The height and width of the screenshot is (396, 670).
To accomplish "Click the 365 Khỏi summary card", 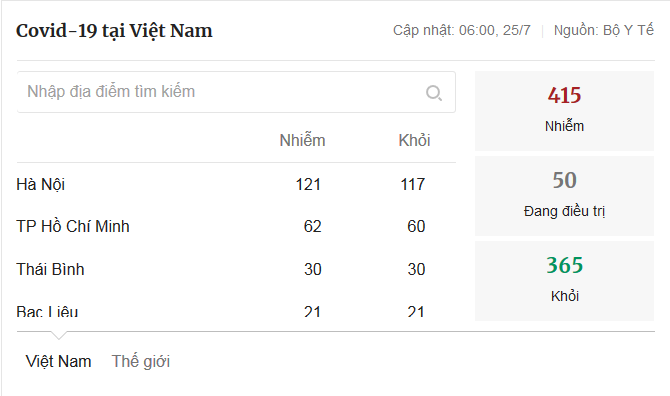I will (x=564, y=281).
